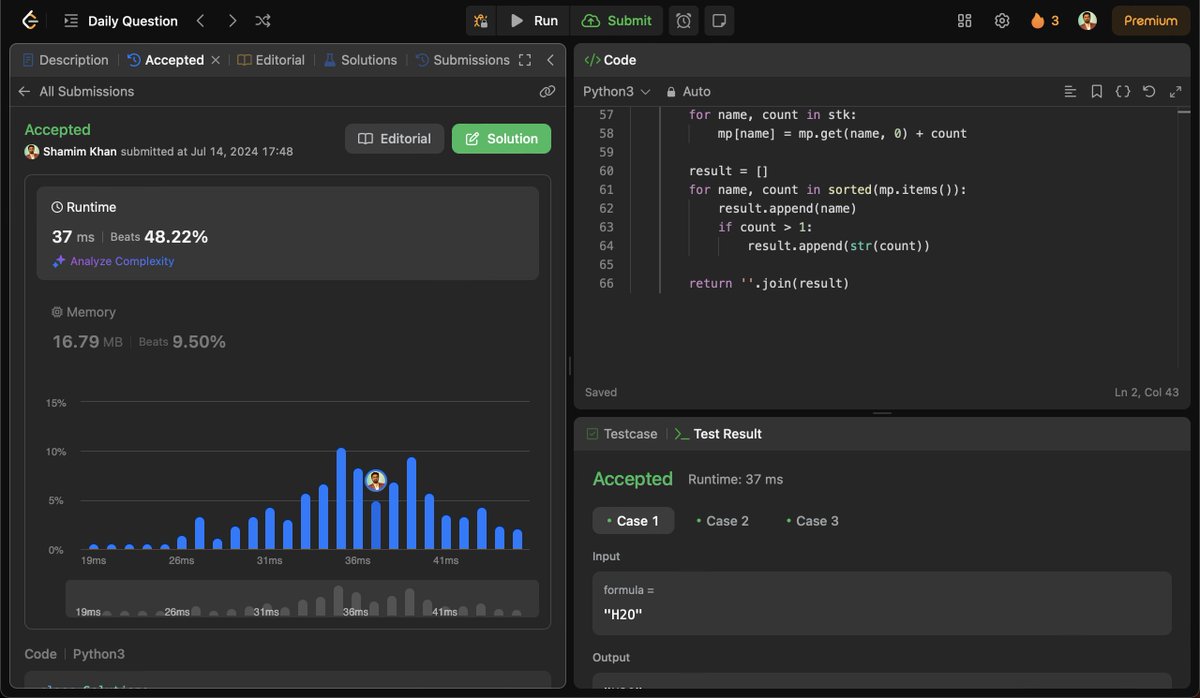
Task: Click the Premium button
Action: (x=1150, y=21)
